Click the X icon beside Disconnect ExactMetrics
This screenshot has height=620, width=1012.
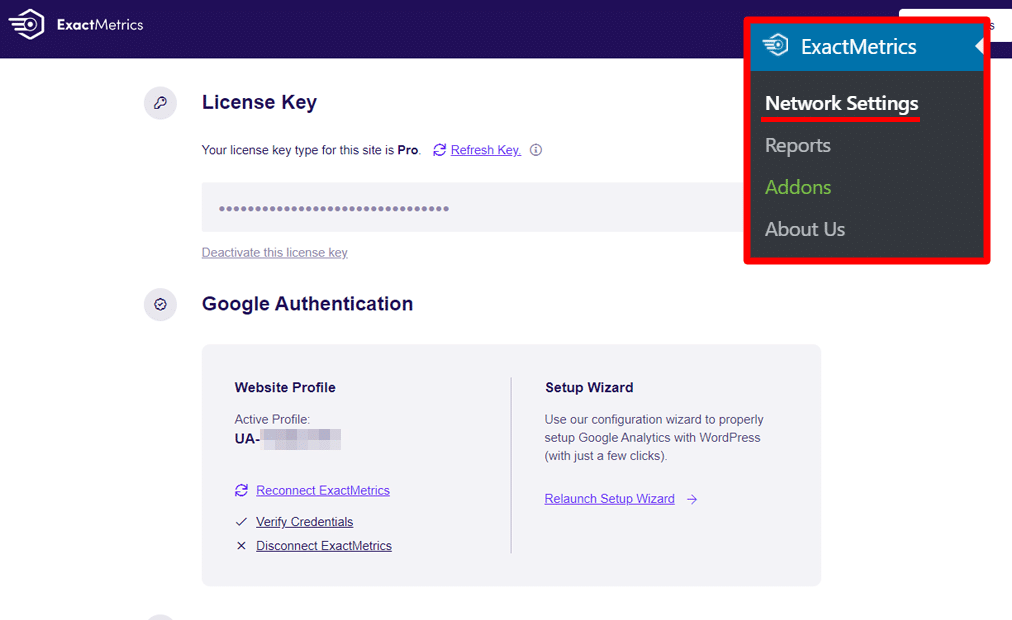(241, 546)
